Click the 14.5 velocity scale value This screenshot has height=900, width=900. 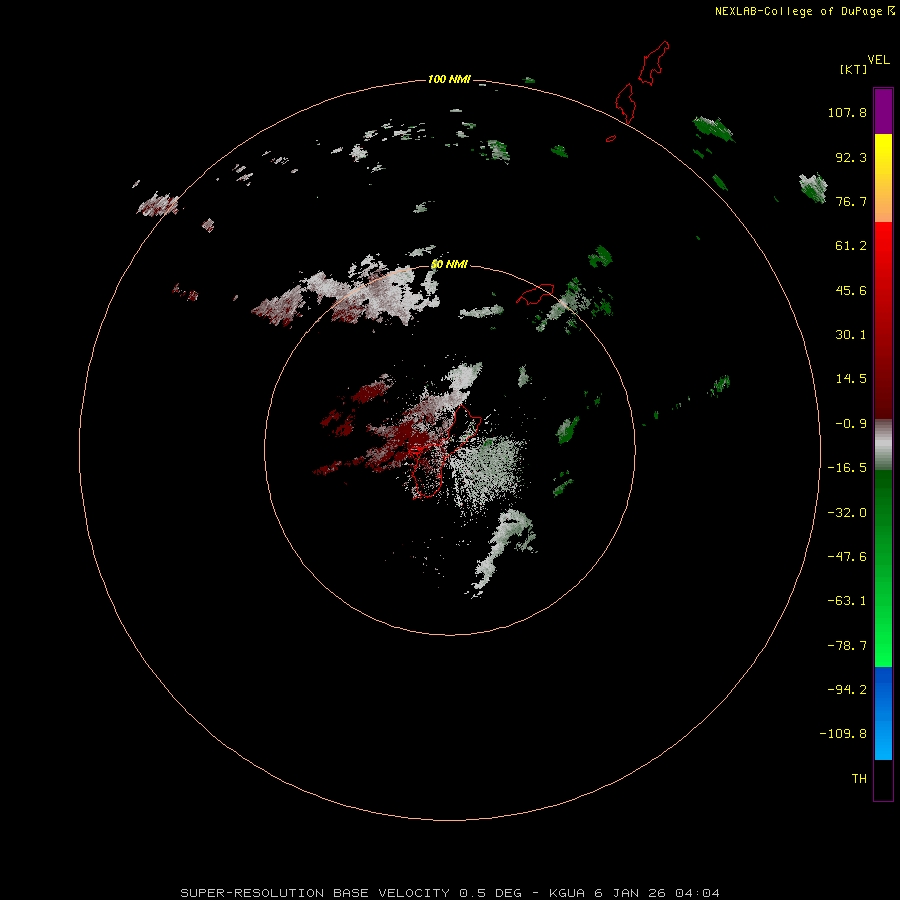[x=851, y=379]
